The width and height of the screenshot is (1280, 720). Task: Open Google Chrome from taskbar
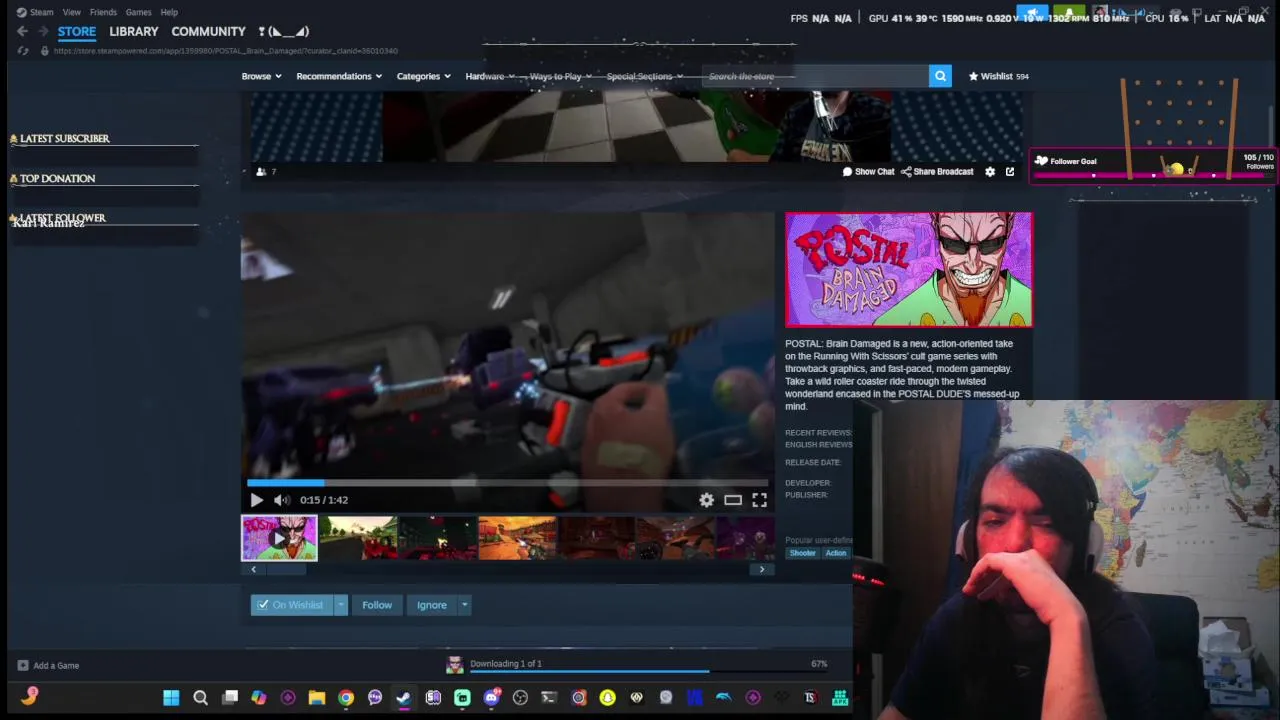[346, 698]
